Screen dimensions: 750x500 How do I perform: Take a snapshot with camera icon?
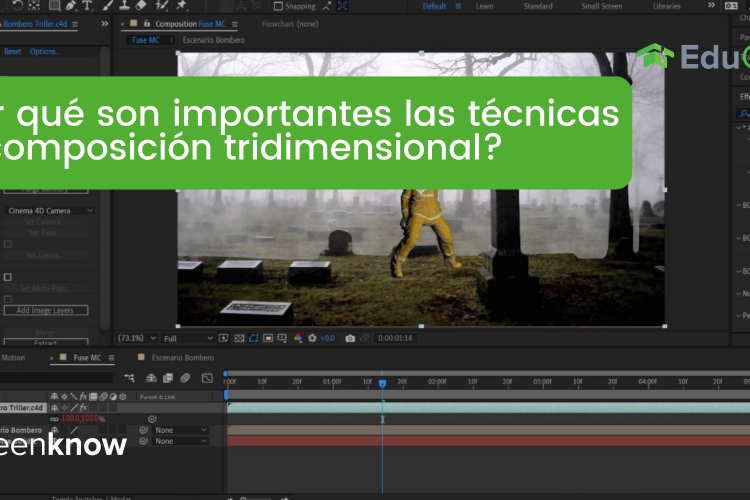pyautogui.click(x=350, y=338)
